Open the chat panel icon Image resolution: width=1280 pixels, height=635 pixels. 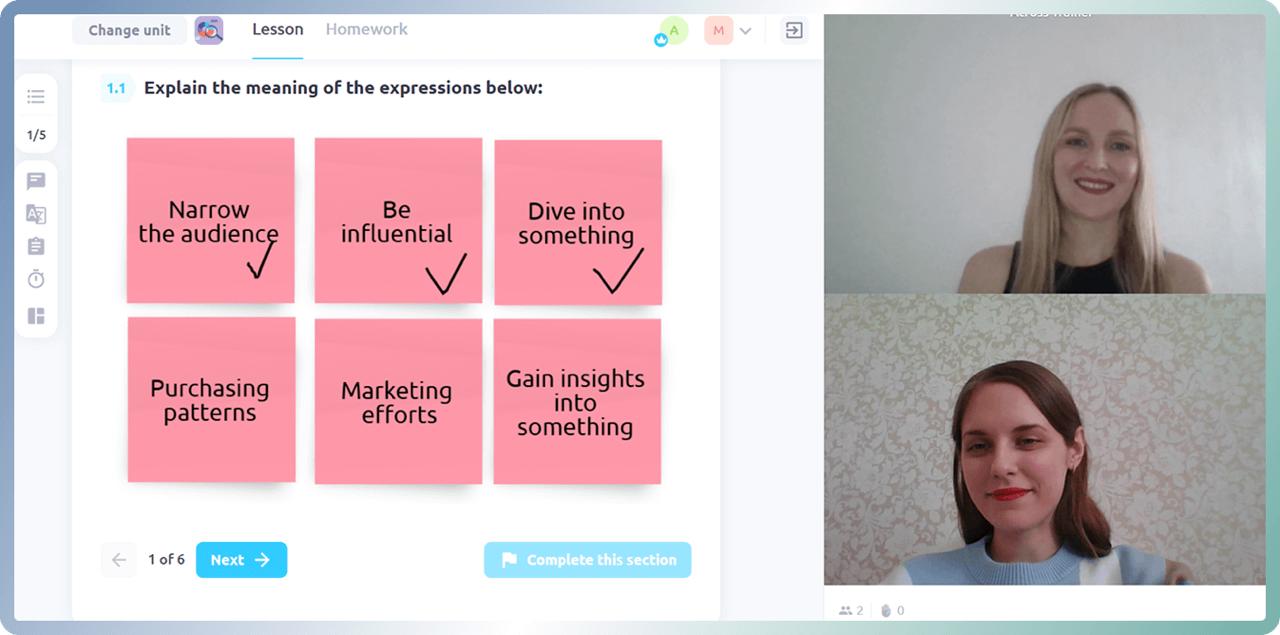coord(36,181)
